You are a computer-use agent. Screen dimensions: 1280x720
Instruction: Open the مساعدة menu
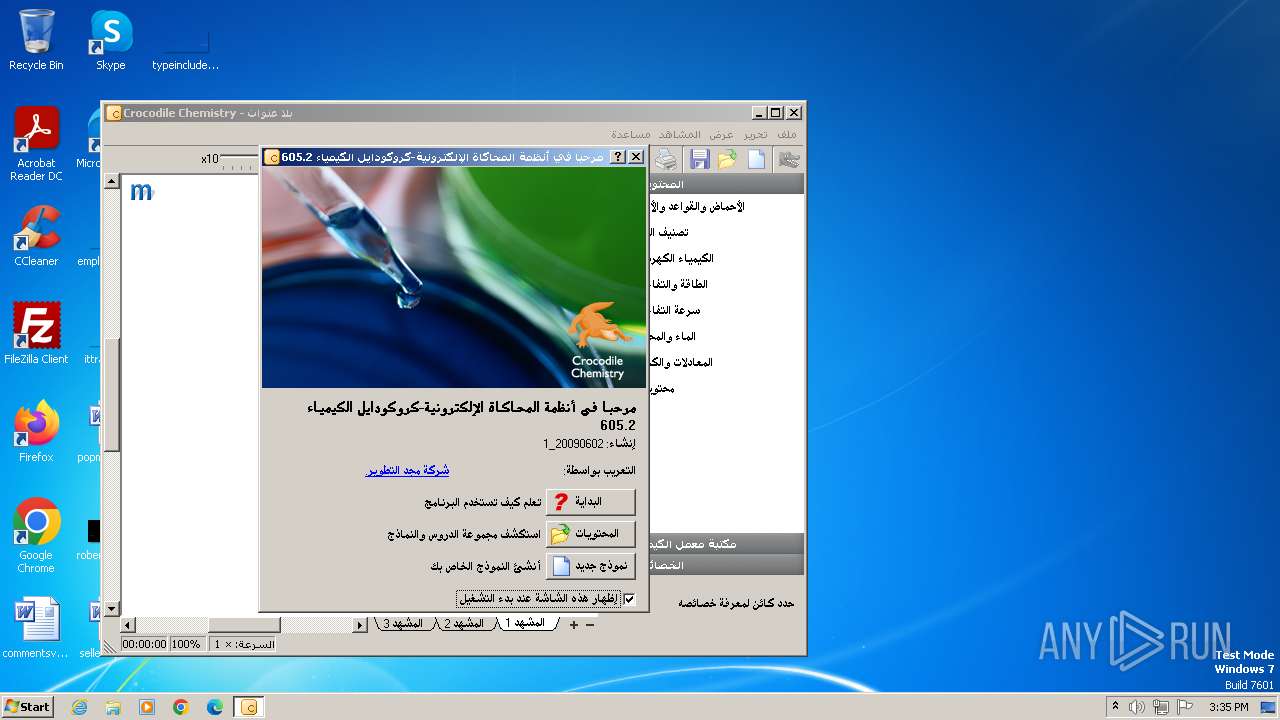pos(631,134)
